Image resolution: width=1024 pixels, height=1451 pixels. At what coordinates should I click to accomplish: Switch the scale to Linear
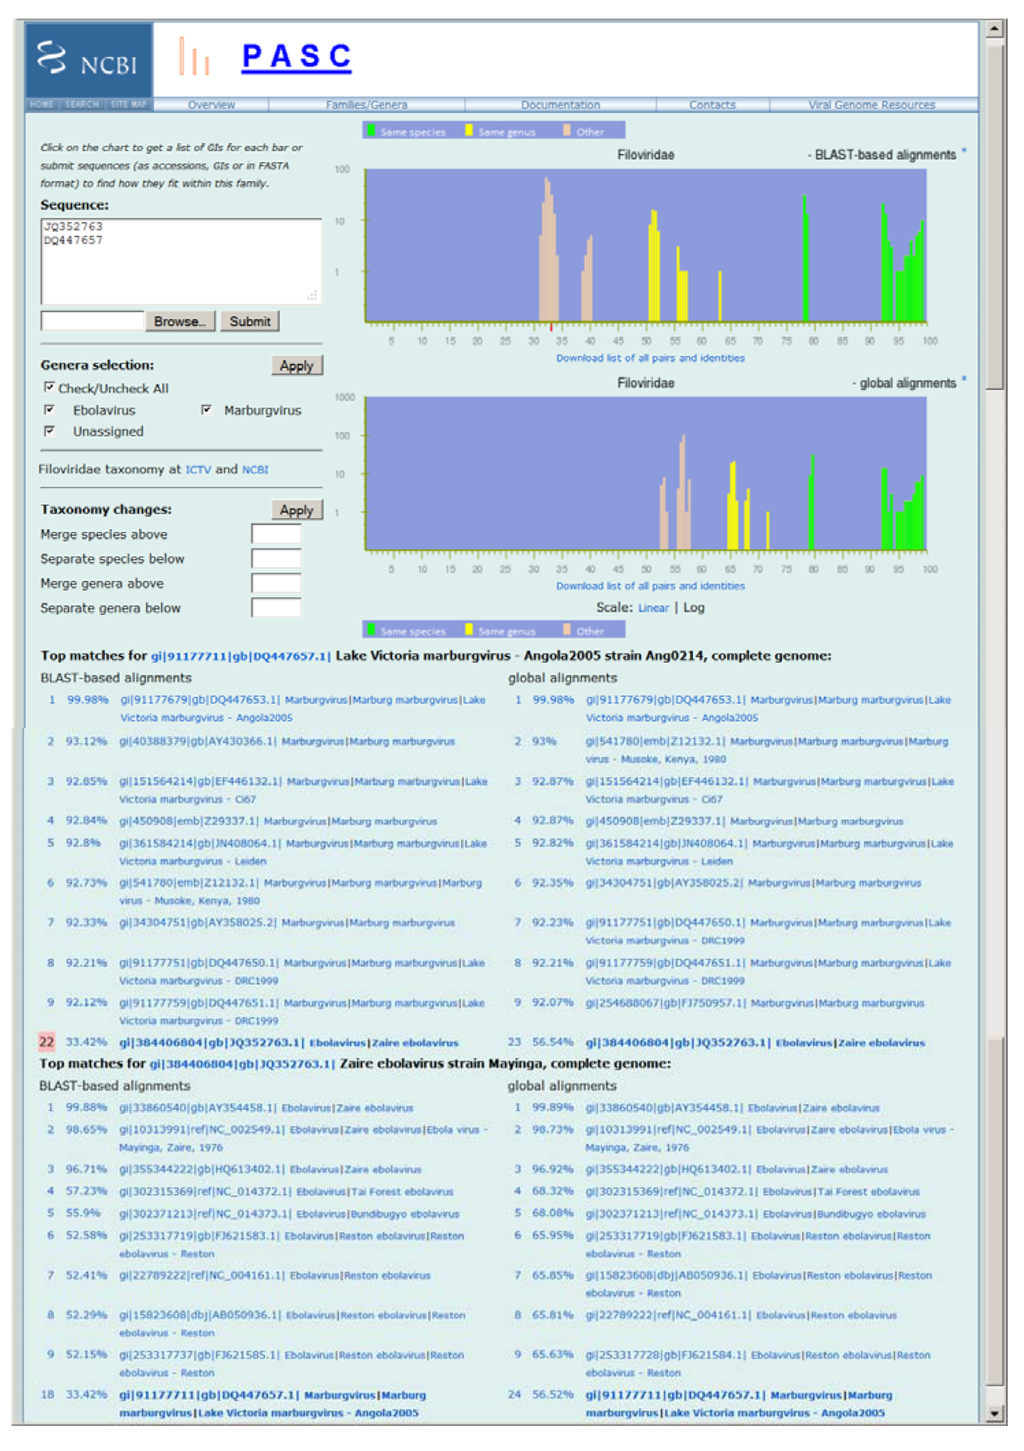point(653,608)
